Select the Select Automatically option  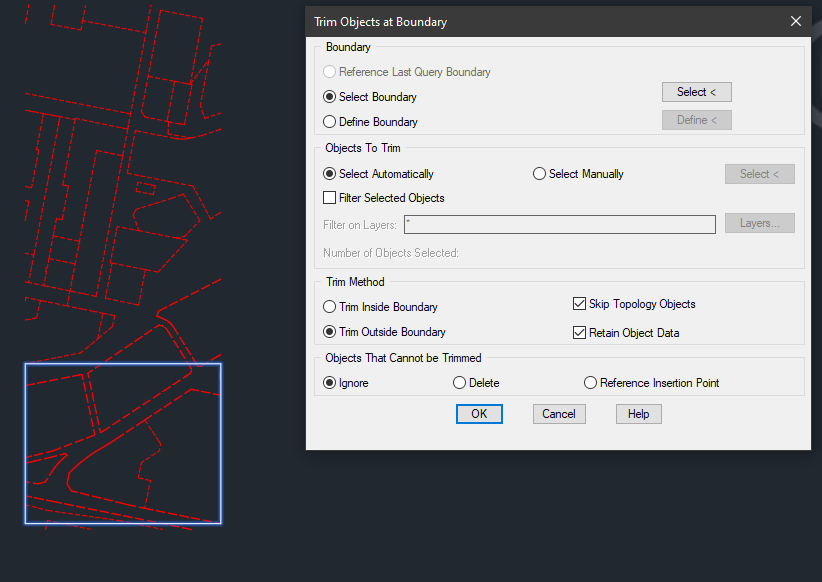(x=330, y=173)
